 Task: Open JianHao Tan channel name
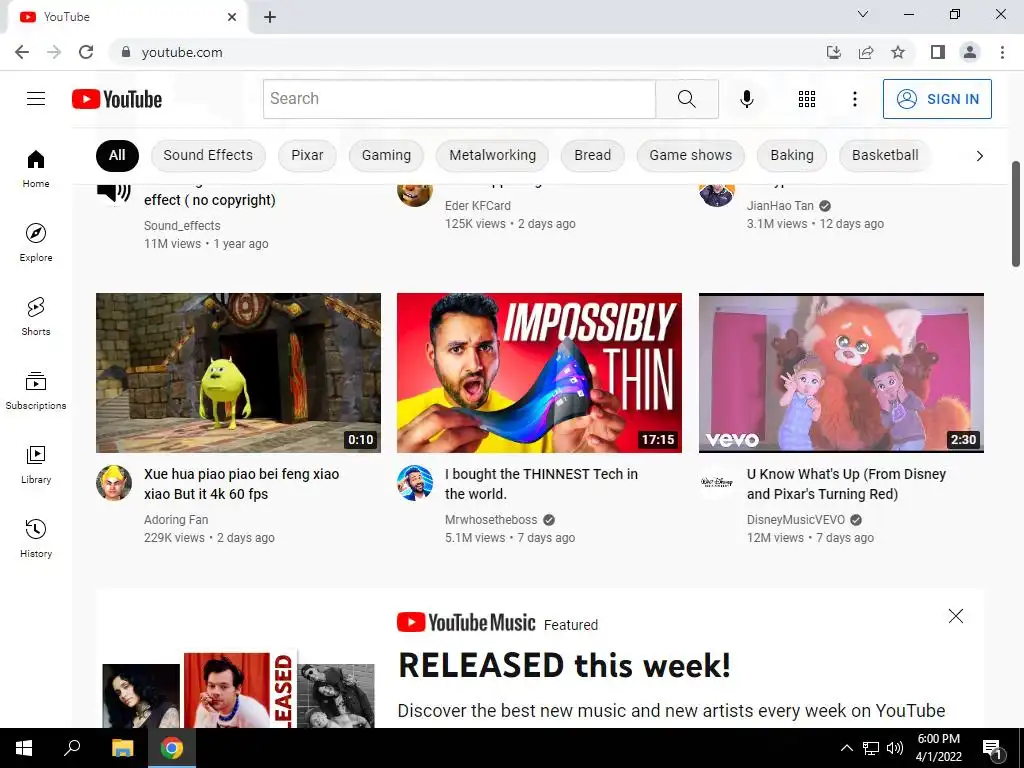tap(780, 206)
